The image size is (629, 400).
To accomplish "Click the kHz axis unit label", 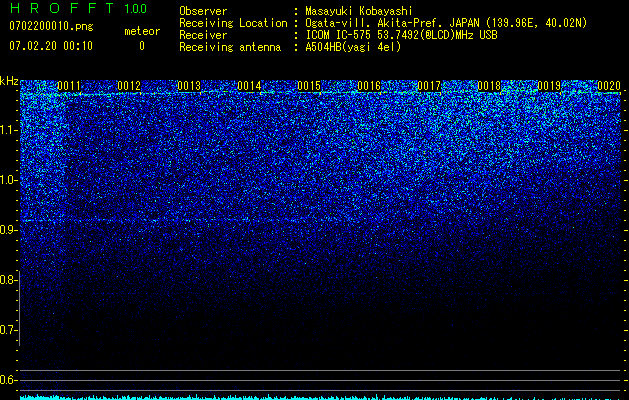I will pyautogui.click(x=9, y=81).
